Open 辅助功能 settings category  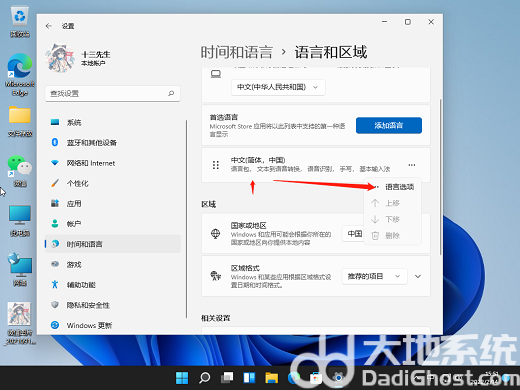tap(112, 285)
